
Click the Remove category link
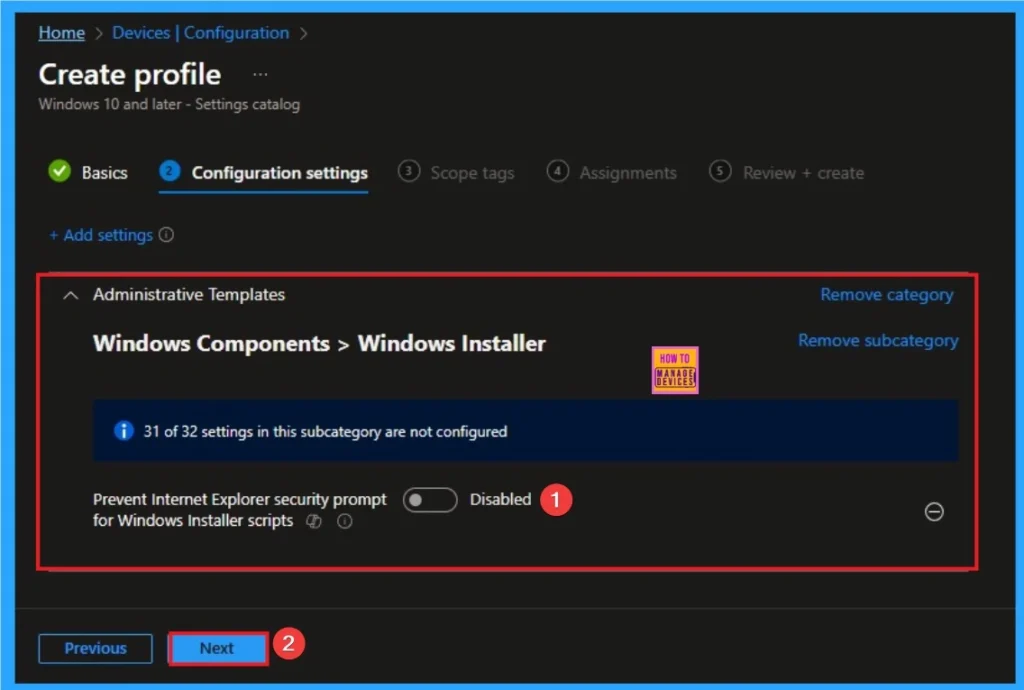[x=886, y=294]
